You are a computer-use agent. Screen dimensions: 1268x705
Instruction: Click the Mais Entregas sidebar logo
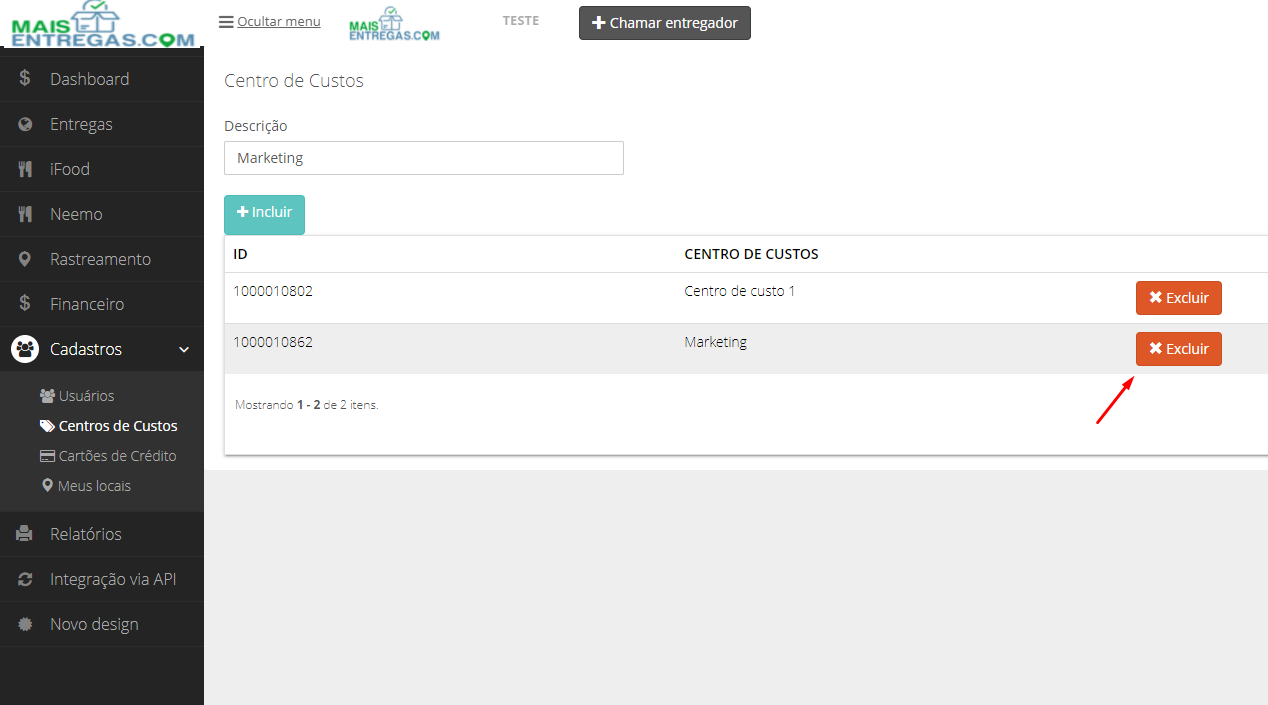[x=101, y=24]
